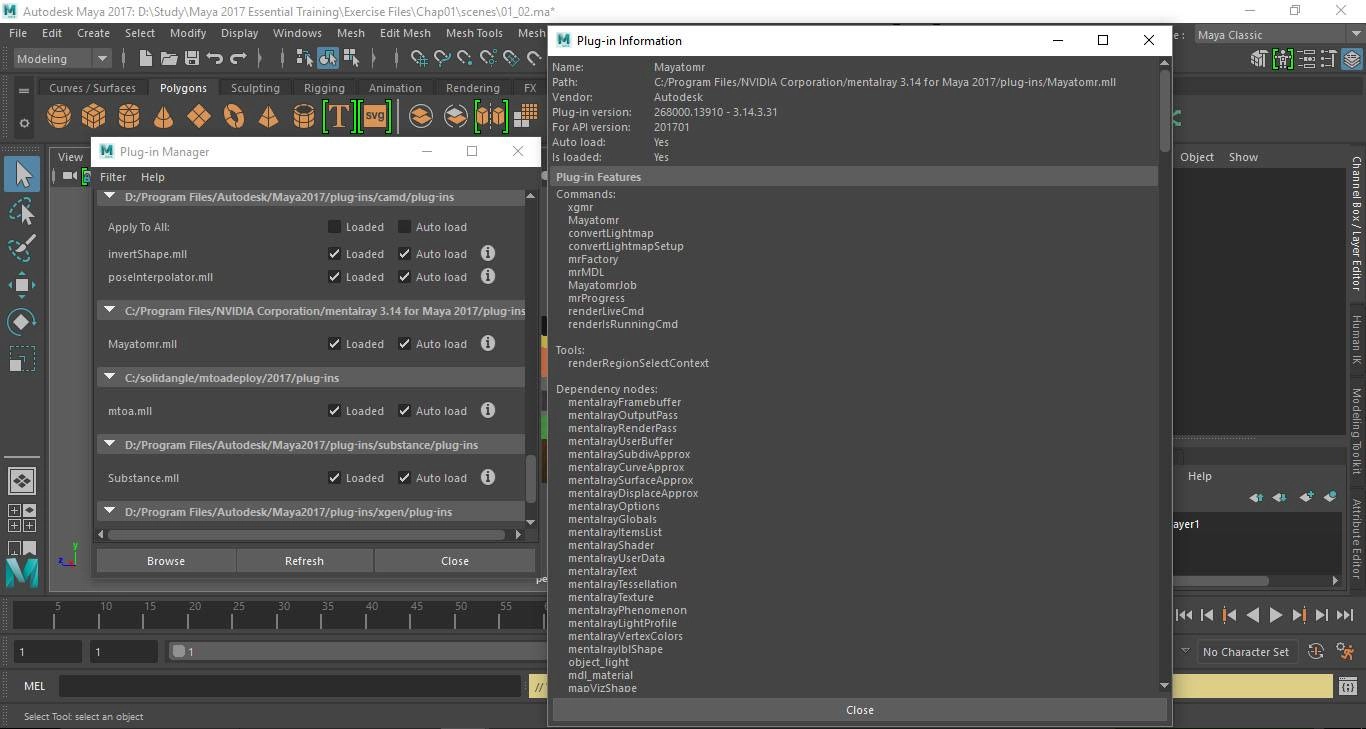1366x729 pixels.
Task: Click the MEL command input field
Action: point(290,686)
